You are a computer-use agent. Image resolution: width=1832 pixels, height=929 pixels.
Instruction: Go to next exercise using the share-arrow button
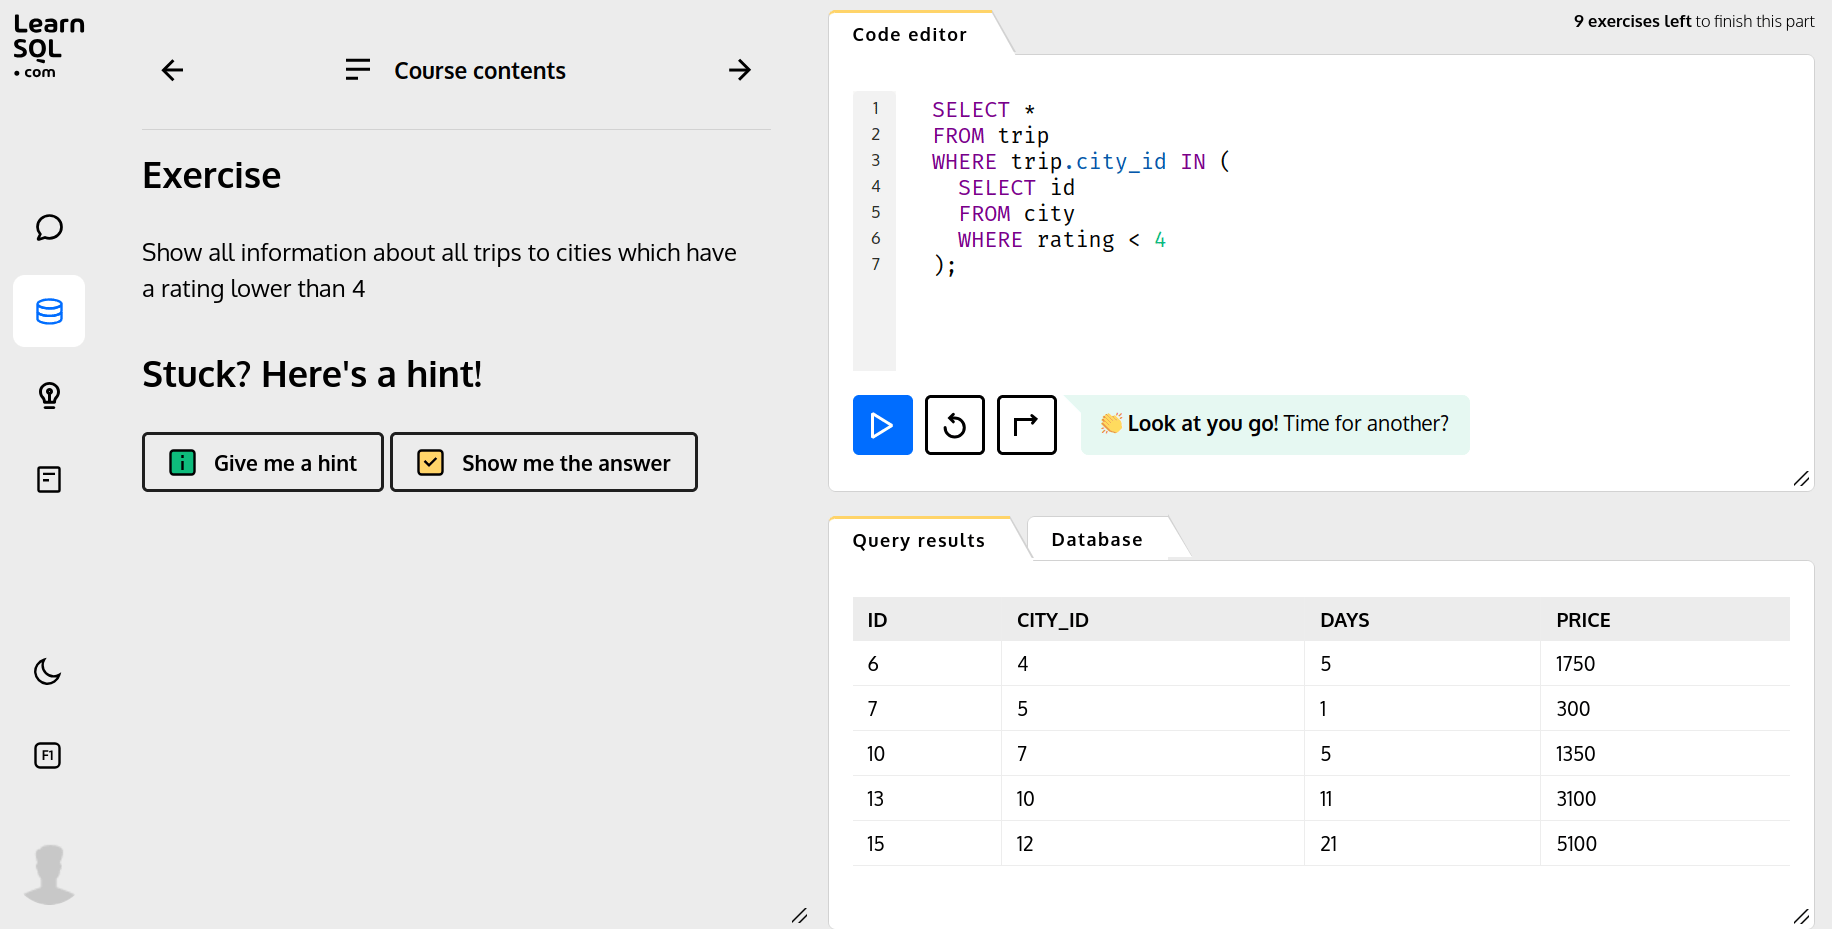(1026, 425)
